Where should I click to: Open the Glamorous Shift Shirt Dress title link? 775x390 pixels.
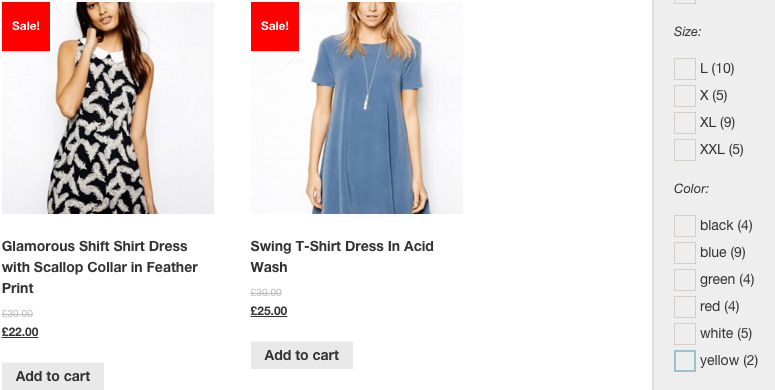(100, 267)
